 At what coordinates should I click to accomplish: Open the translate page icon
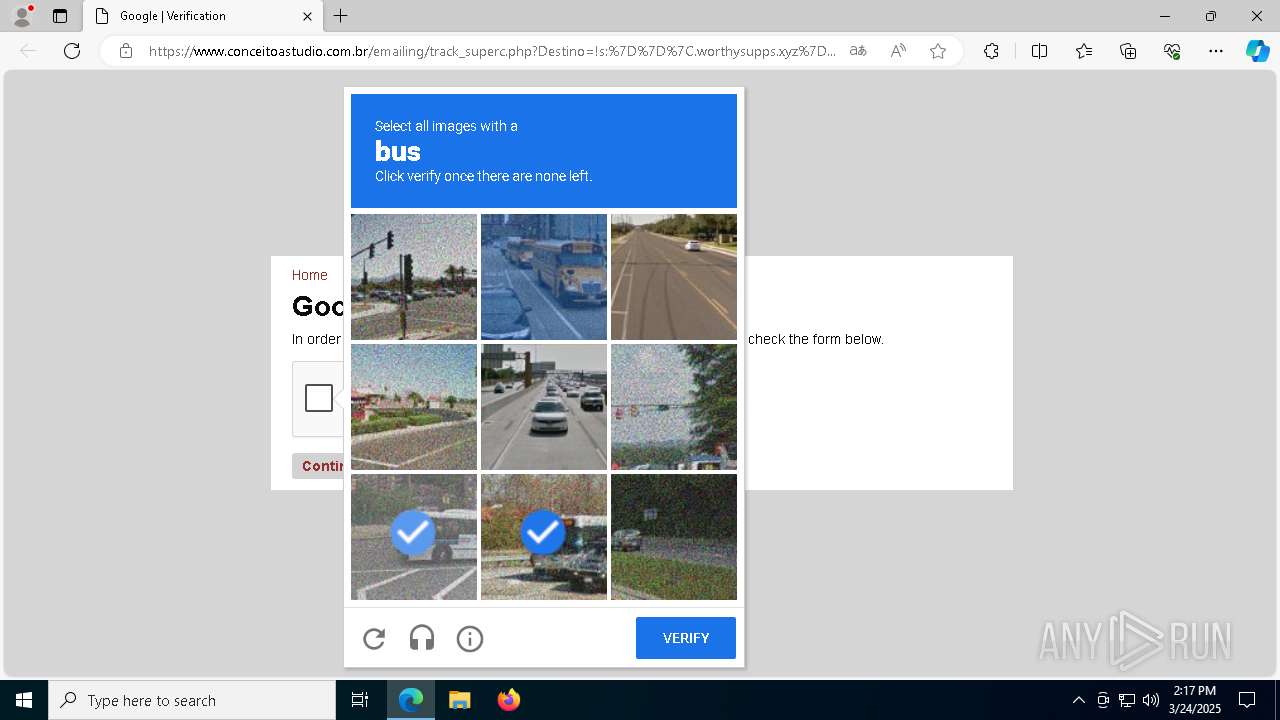click(x=858, y=51)
